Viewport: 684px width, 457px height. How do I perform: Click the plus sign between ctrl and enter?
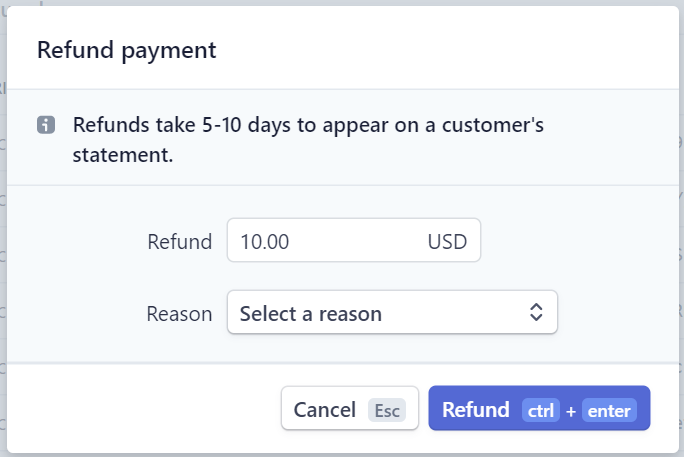tap(571, 411)
